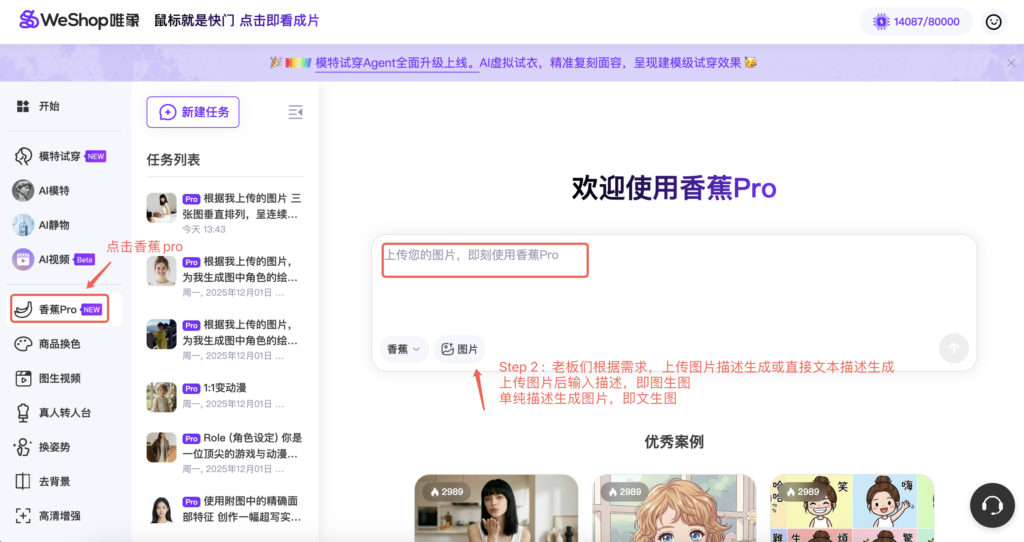The width and height of the screenshot is (1024, 542).
Task: Select the AI视频 Beta sidebar icon
Action: [x=23, y=259]
